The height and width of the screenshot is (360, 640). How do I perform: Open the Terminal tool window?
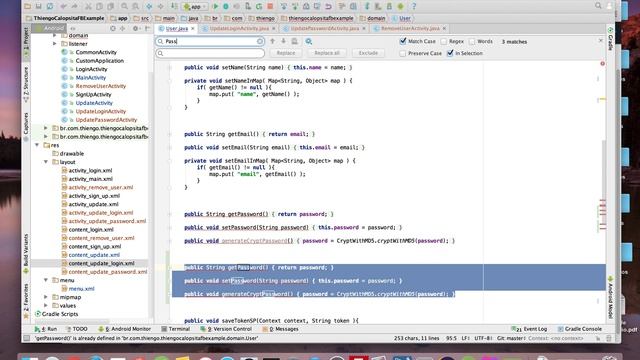176,329
